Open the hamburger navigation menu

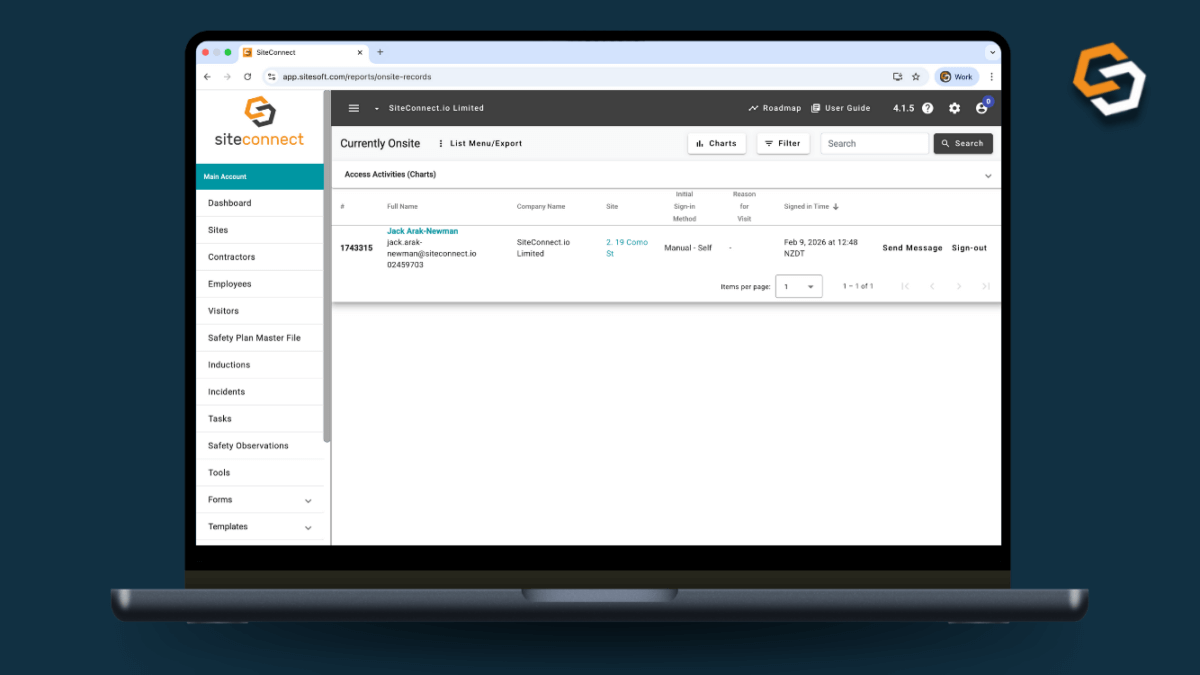353,108
